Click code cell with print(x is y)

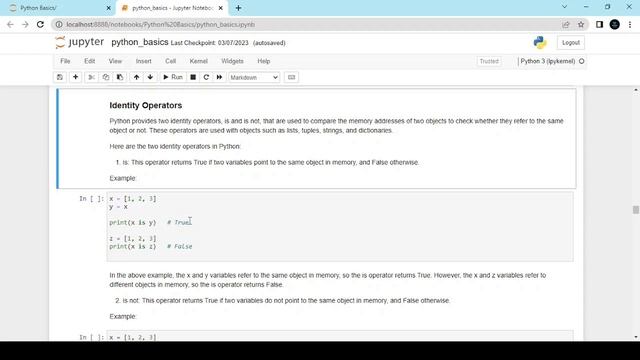[x=340, y=227]
